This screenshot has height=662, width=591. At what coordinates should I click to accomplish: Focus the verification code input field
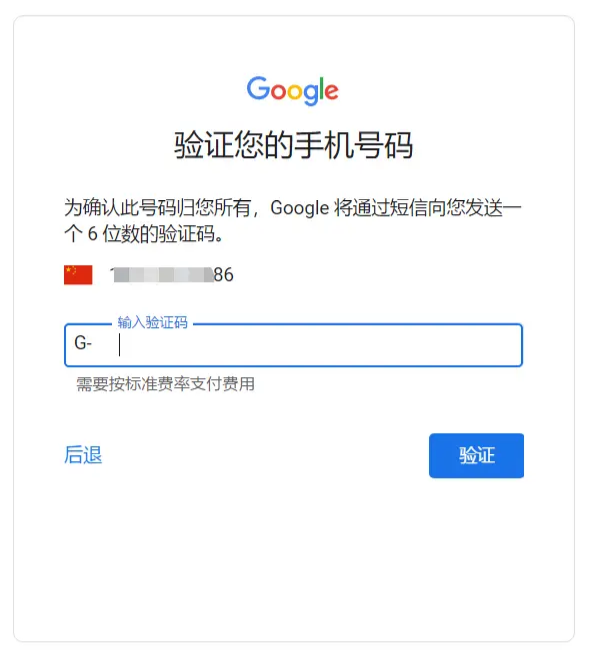click(x=293, y=345)
